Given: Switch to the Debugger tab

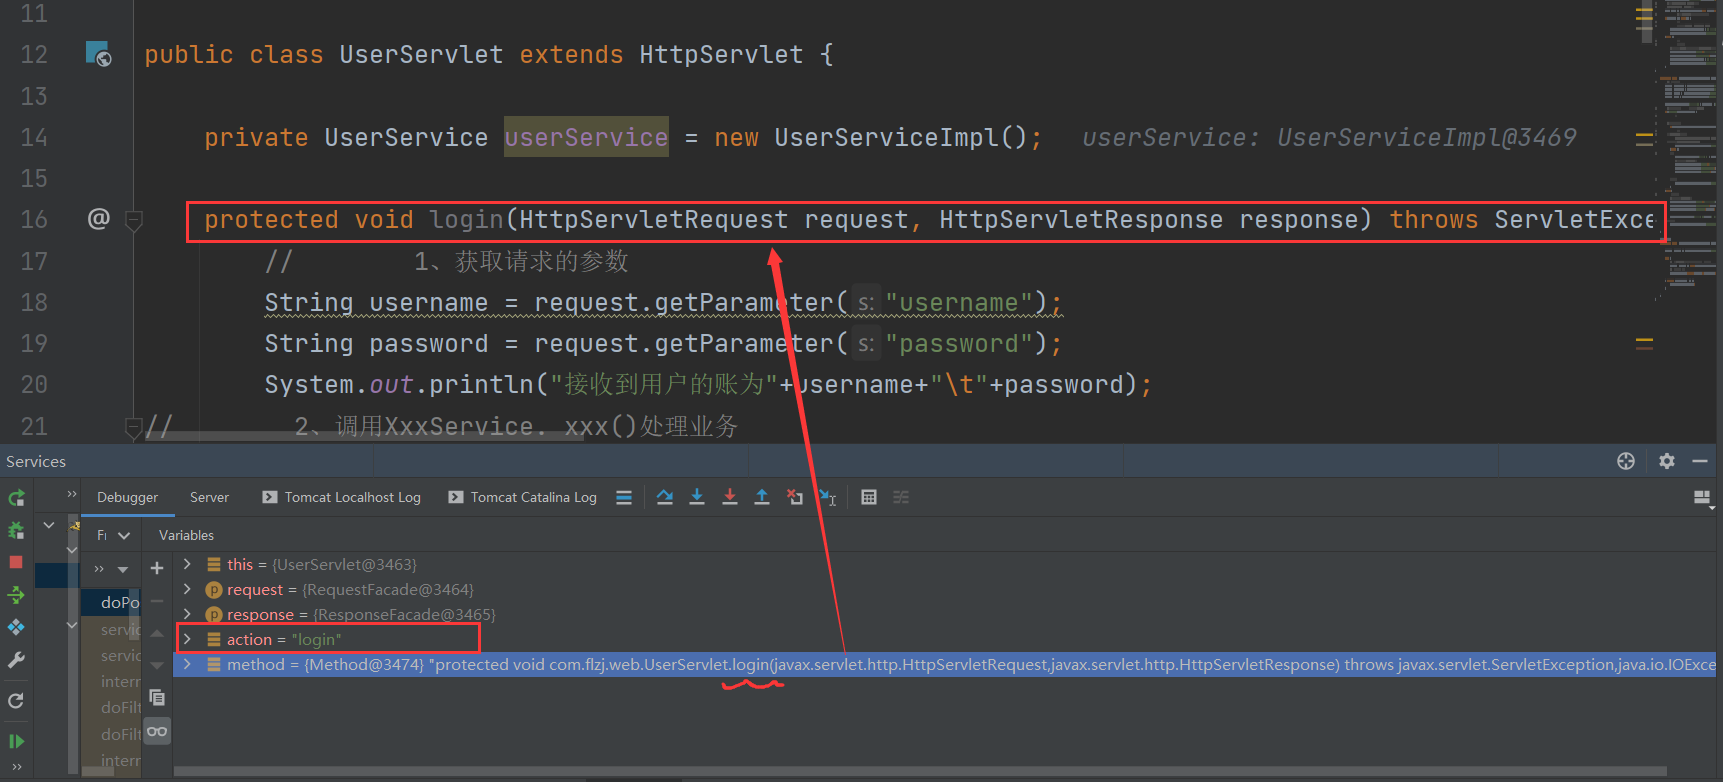Looking at the screenshot, I should point(127,497).
